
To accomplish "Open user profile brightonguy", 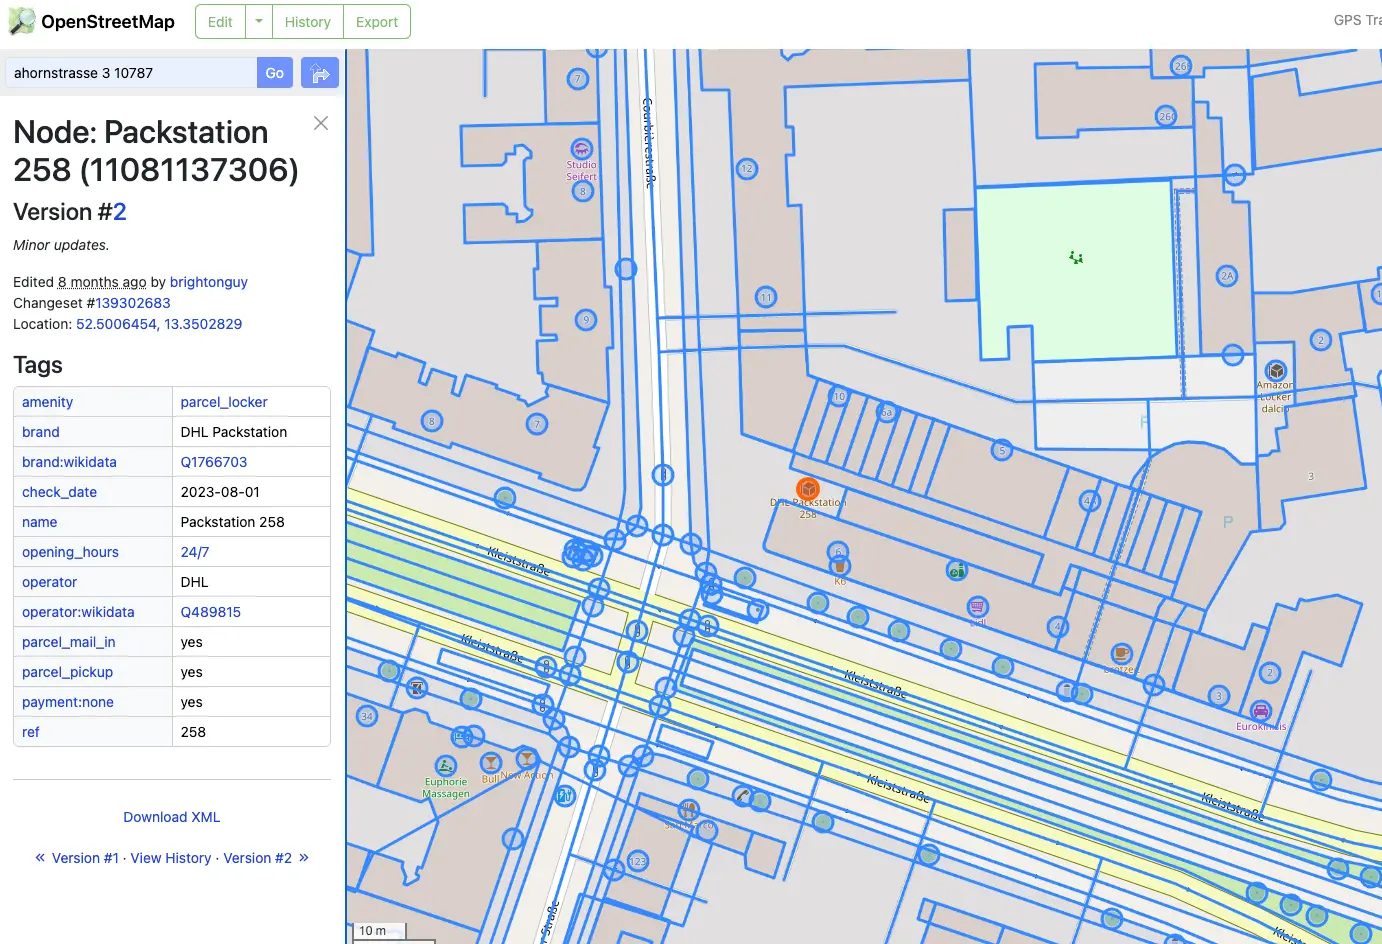I will click(x=209, y=282).
